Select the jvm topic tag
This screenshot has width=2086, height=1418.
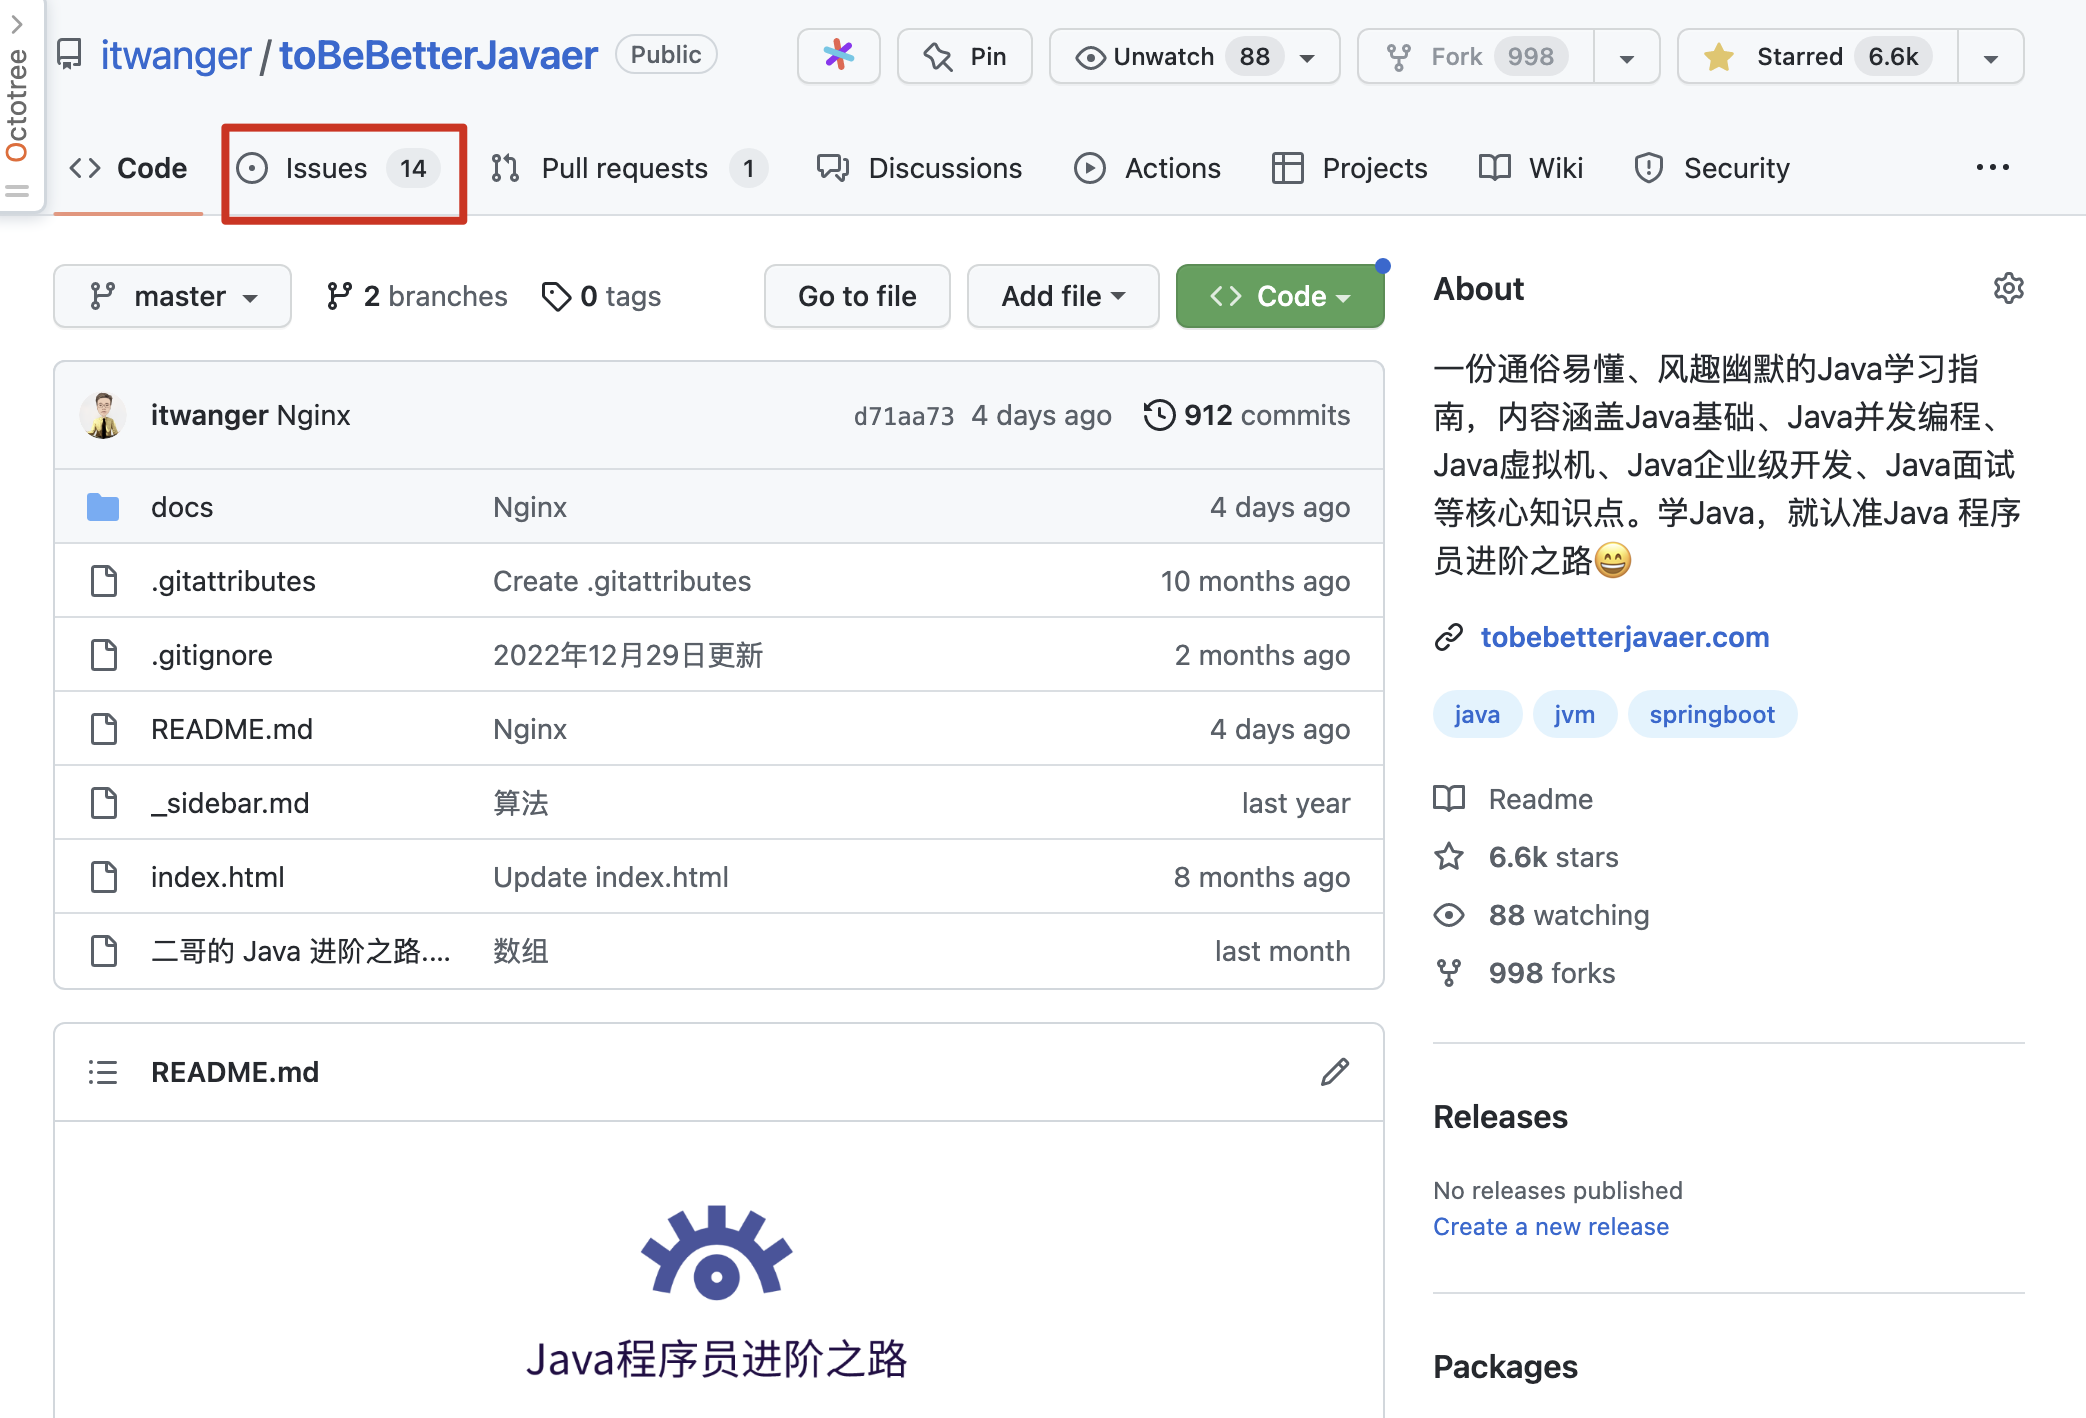tap(1575, 714)
